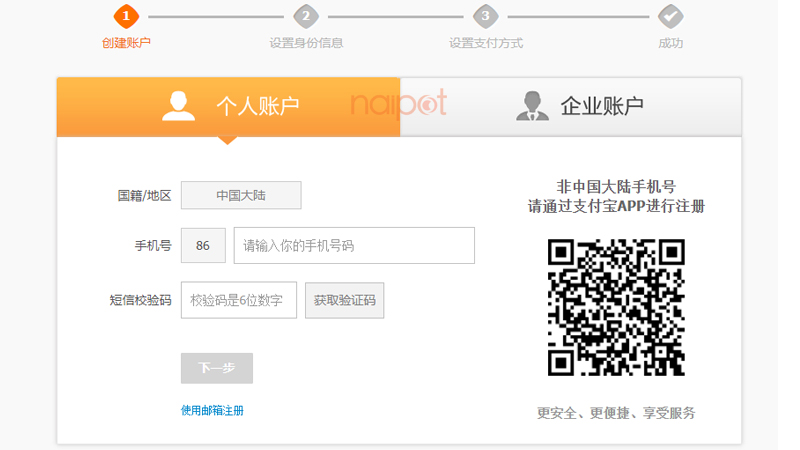The width and height of the screenshot is (800, 450).
Task: Select the 个人账户 tab label
Action: click(258, 106)
